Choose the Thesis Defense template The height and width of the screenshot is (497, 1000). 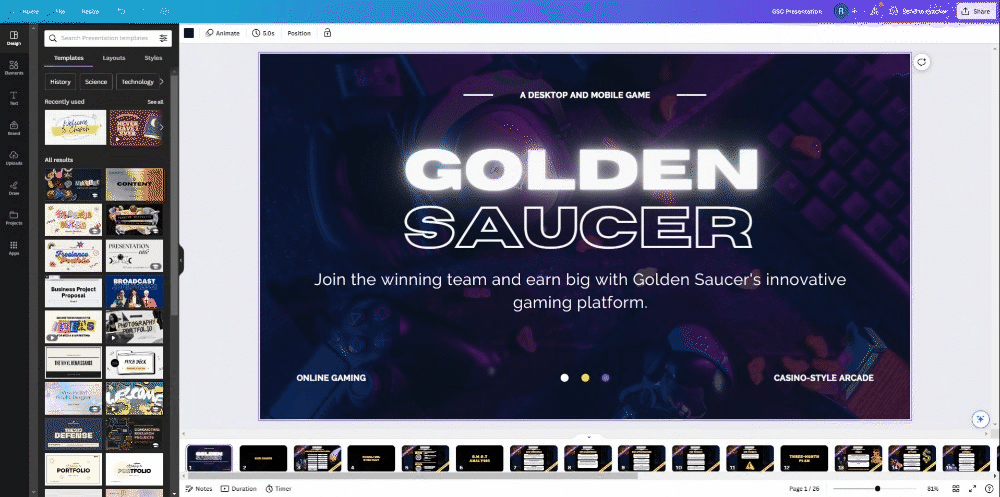[73, 434]
